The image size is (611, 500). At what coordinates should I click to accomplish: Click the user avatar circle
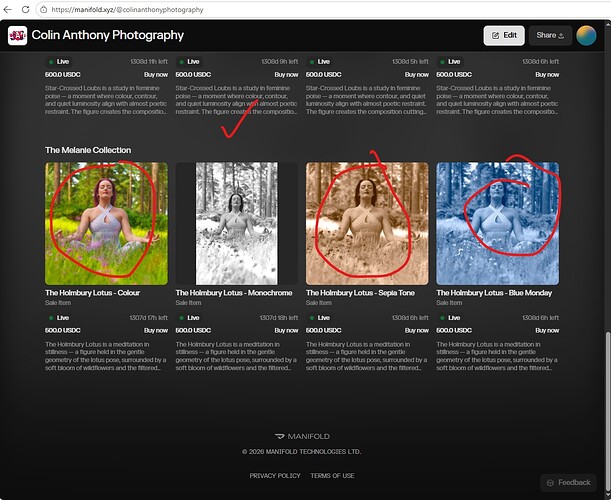tap(586, 35)
